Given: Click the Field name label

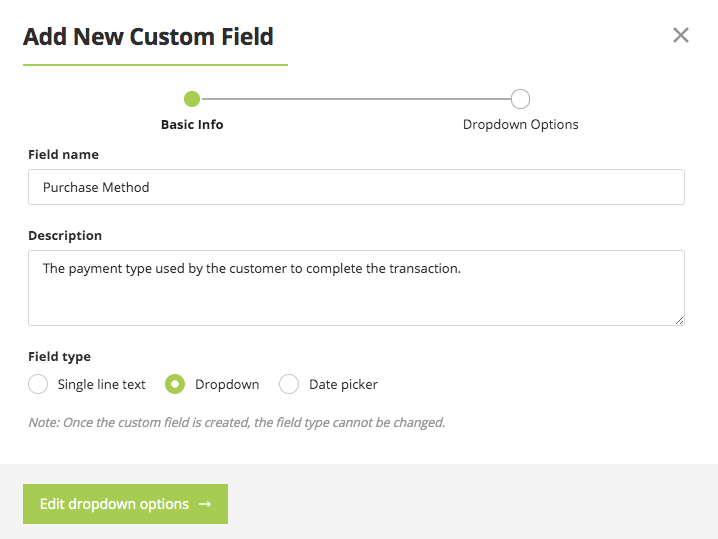Looking at the screenshot, I should [63, 154].
